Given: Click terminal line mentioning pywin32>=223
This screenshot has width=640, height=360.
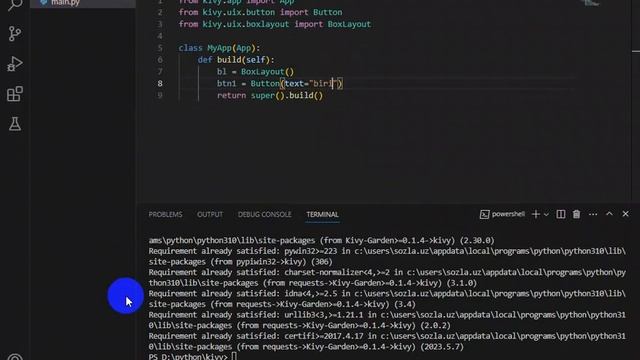Looking at the screenshot, I should (x=387, y=251).
